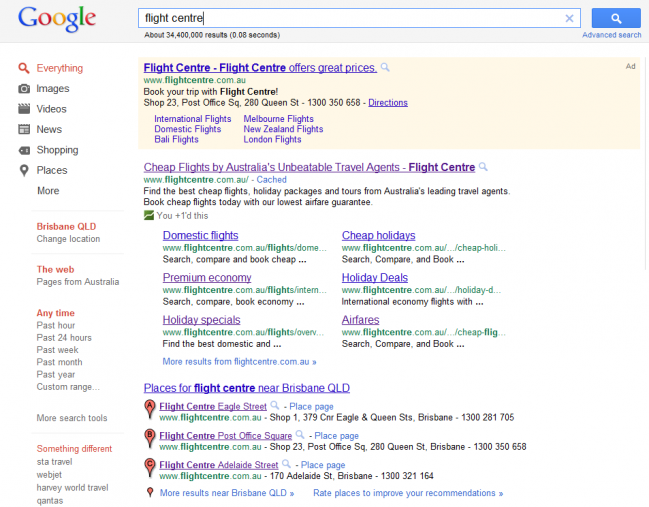Select Everything search filter
Image resolution: width=649 pixels, height=507 pixels.
(x=60, y=68)
